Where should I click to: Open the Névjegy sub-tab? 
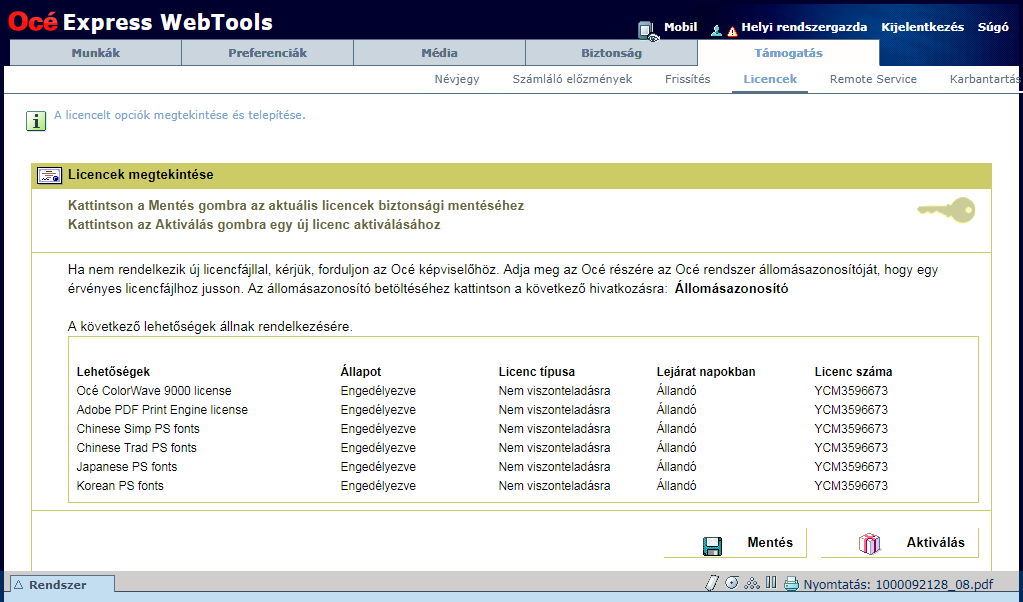coord(457,79)
